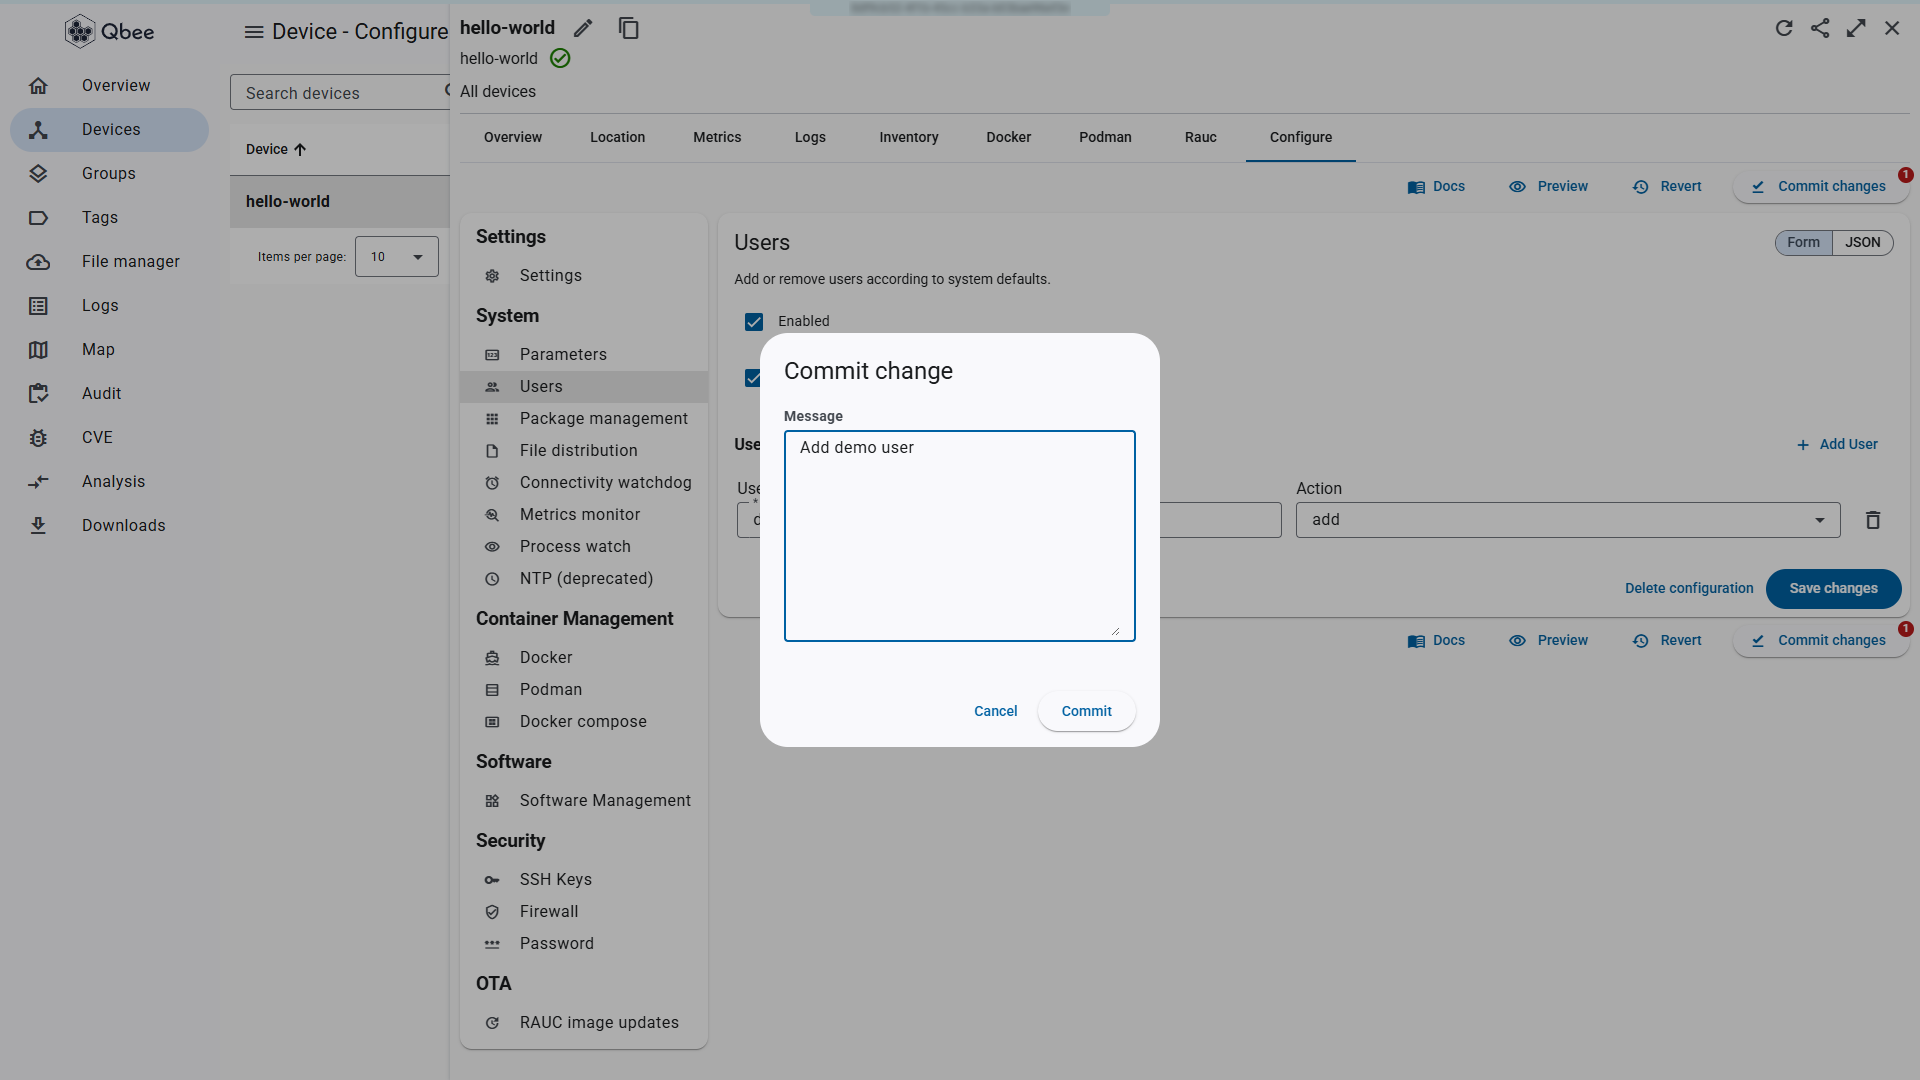Open the Podman tab
Image resolution: width=1920 pixels, height=1080 pixels.
coord(1106,138)
